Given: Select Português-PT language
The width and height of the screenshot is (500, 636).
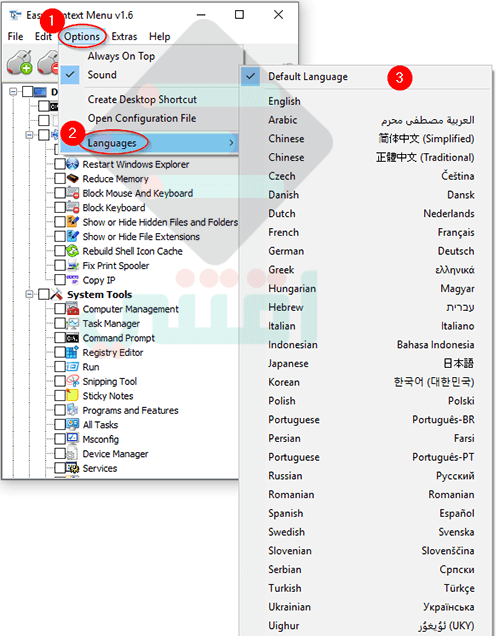Looking at the screenshot, I should [x=366, y=457].
